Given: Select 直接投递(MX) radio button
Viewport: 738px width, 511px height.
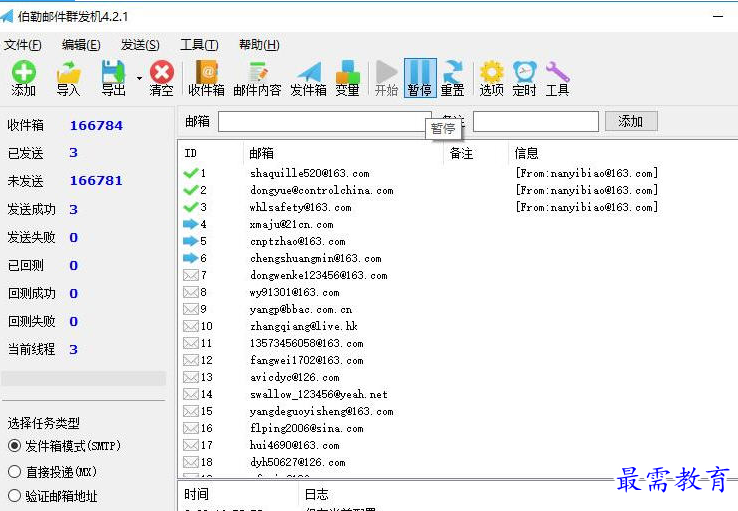Looking at the screenshot, I should click(15, 471).
